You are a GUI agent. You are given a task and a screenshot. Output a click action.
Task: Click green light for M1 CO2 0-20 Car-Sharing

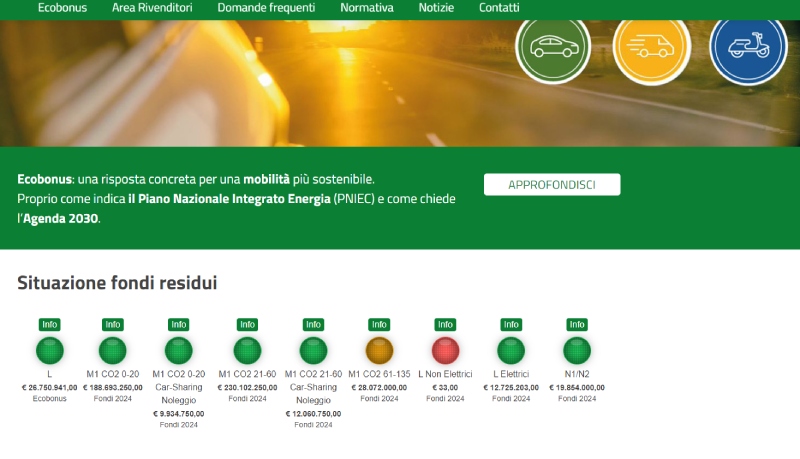[x=179, y=350]
